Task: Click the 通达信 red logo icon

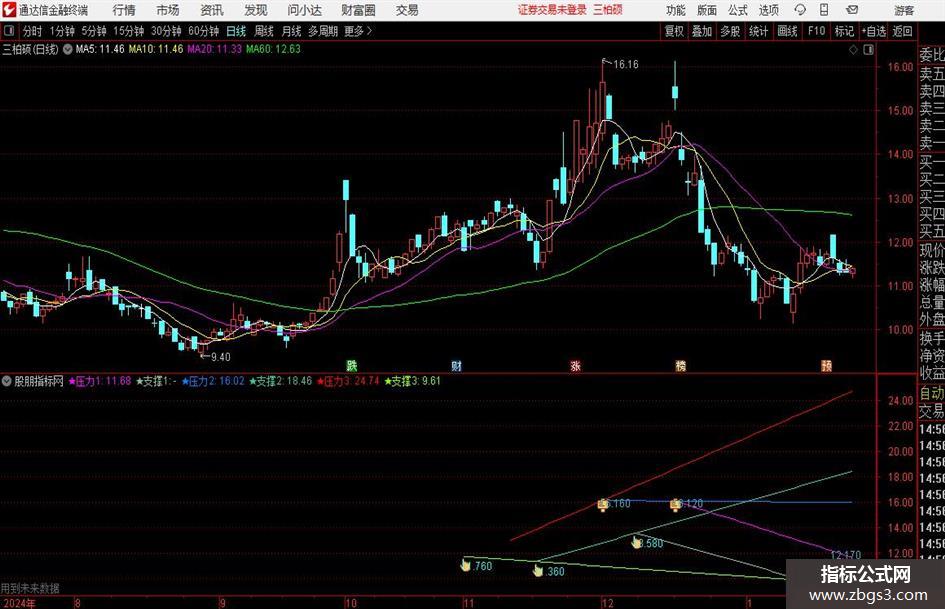Action: (9, 10)
